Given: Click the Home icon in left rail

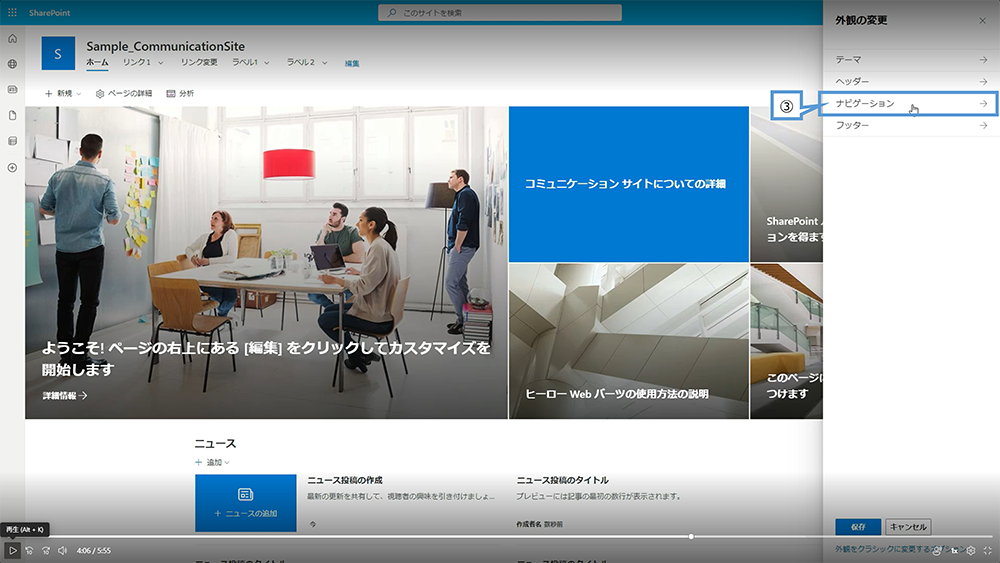Looking at the screenshot, I should (12, 38).
